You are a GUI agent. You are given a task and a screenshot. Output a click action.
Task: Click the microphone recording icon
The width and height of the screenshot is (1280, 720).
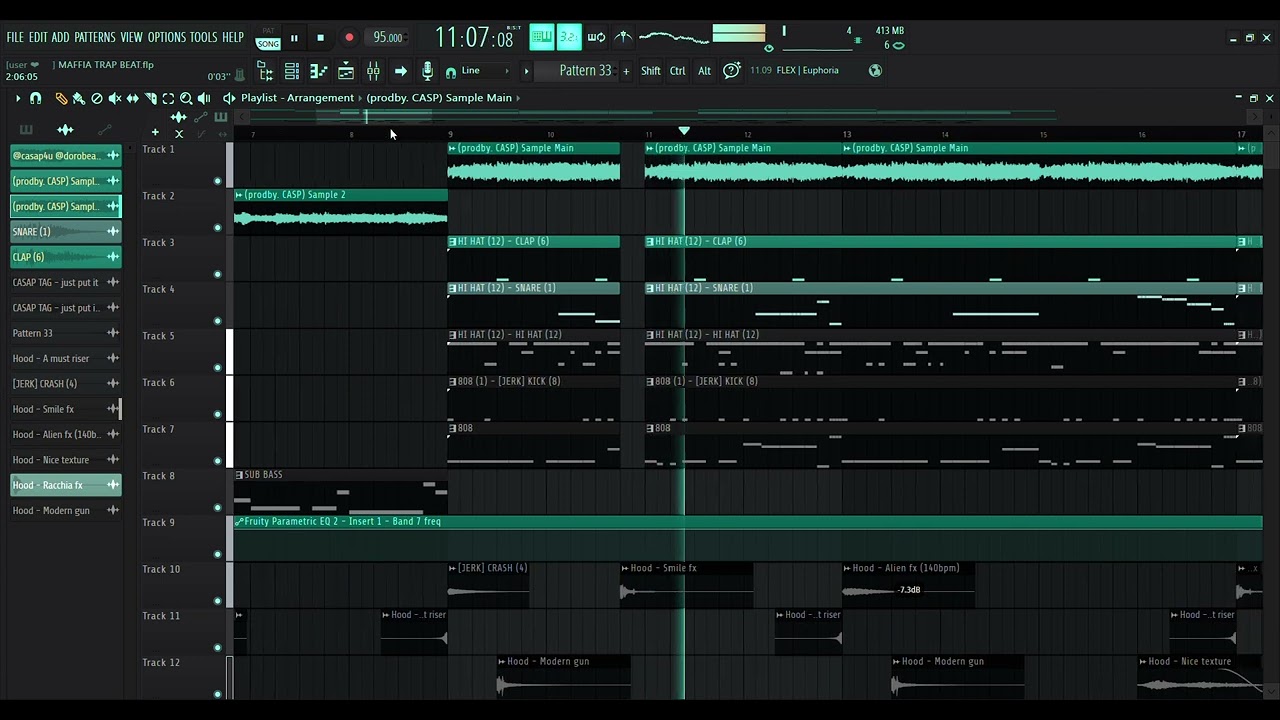pyautogui.click(x=427, y=71)
